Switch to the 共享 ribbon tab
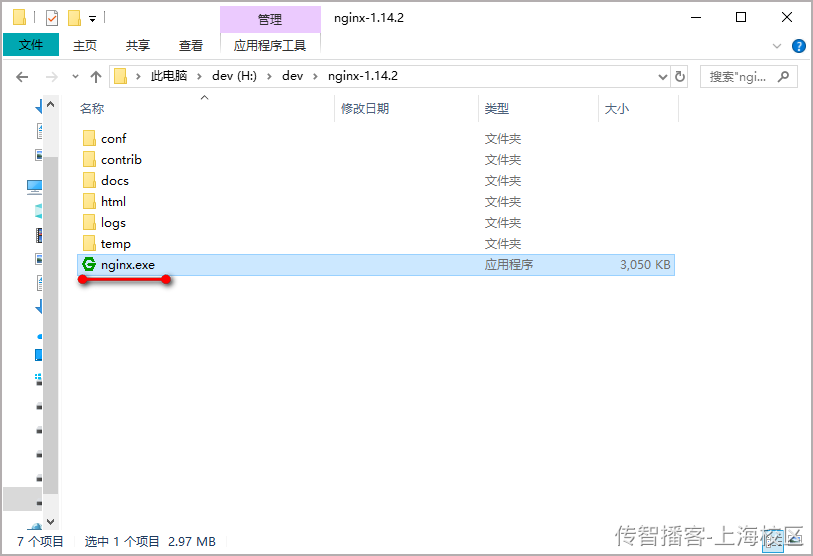Screen dimensions: 813x556 click(137, 46)
